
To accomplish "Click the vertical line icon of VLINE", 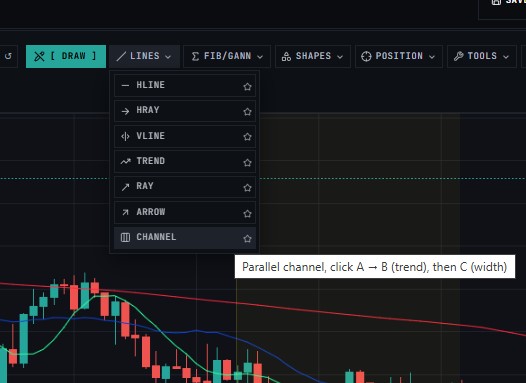I will 125,136.
